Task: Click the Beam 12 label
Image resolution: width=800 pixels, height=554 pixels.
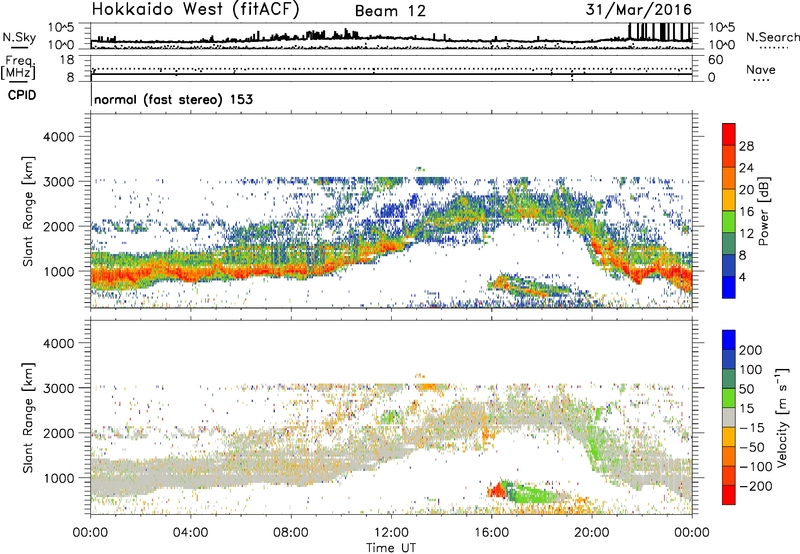Action: [x=390, y=11]
